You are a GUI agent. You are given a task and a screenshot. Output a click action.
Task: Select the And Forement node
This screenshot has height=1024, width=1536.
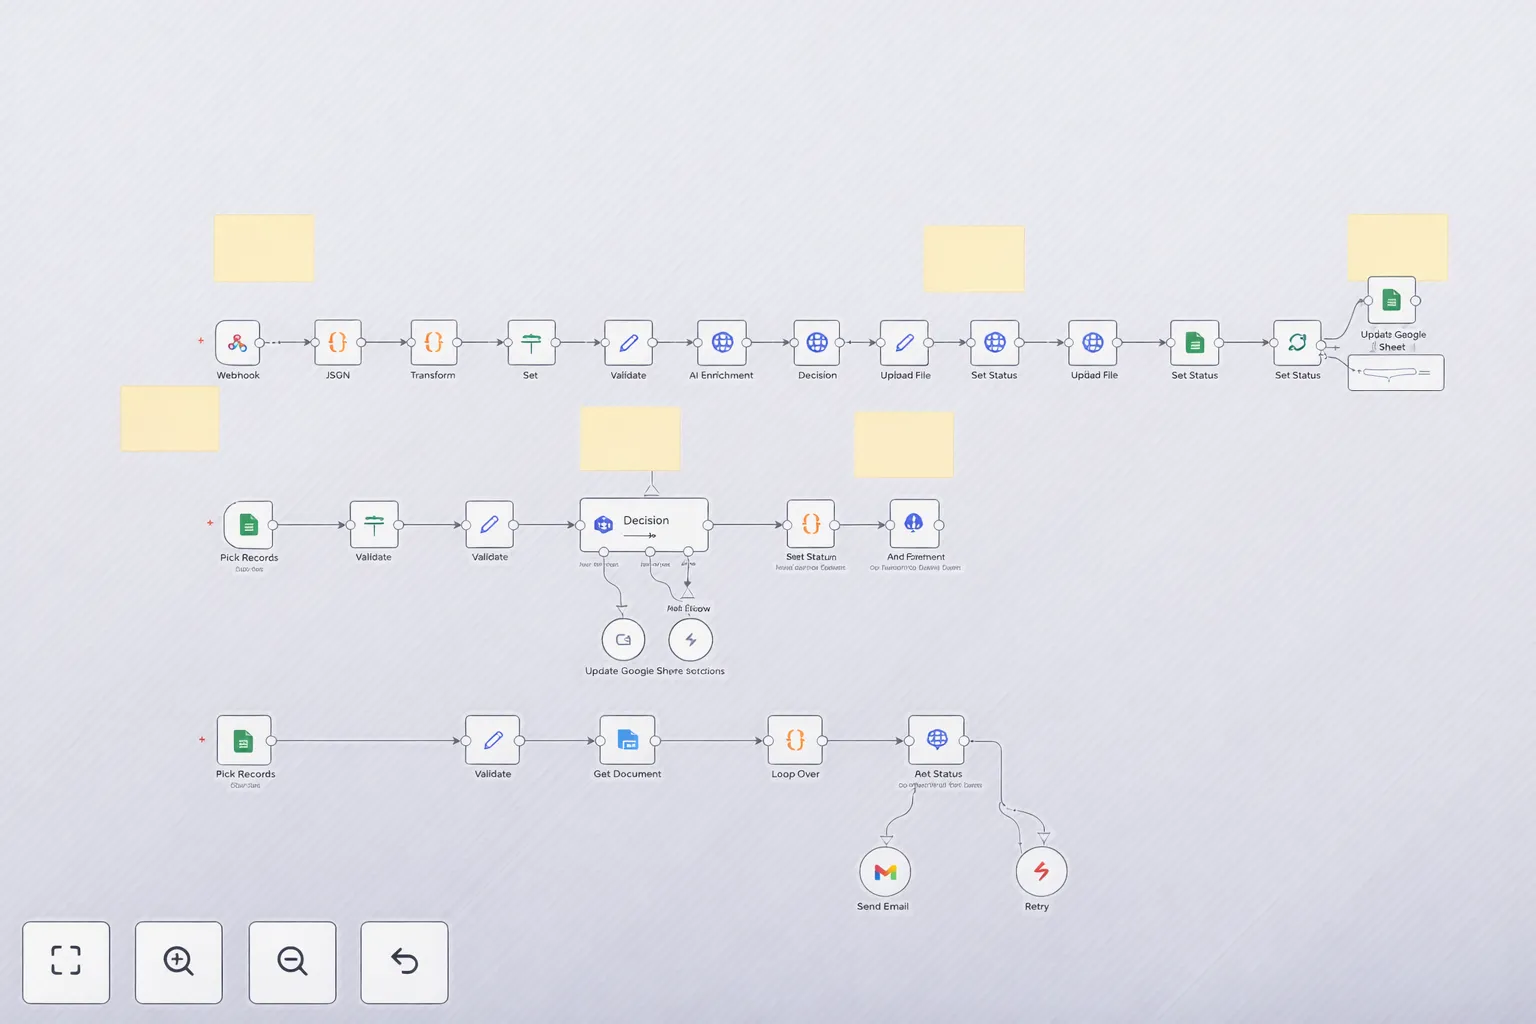point(914,524)
